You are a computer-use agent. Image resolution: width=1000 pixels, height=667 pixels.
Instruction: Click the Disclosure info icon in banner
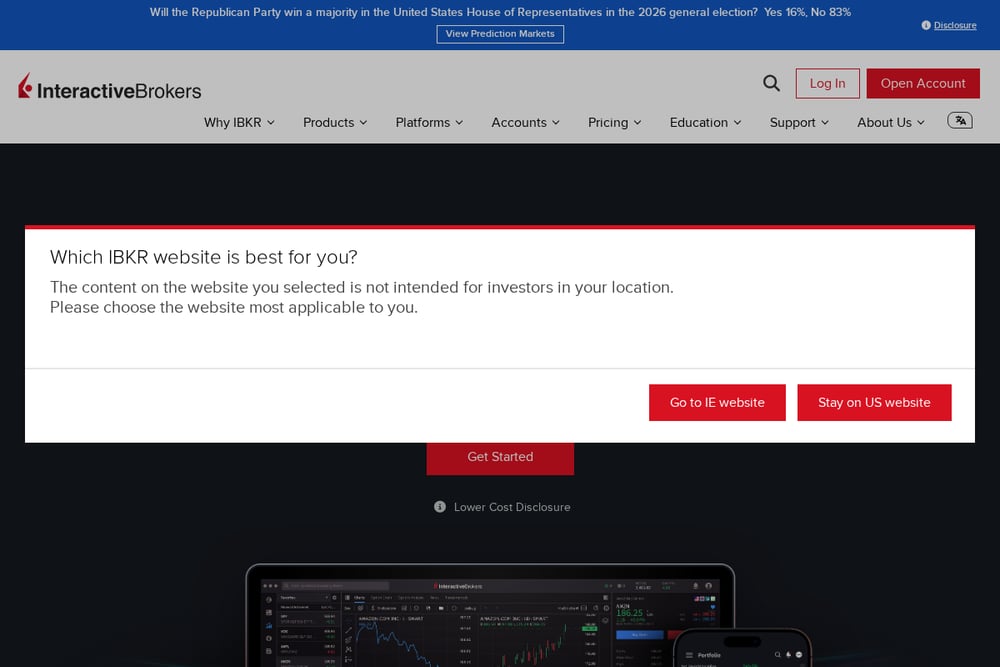click(926, 26)
